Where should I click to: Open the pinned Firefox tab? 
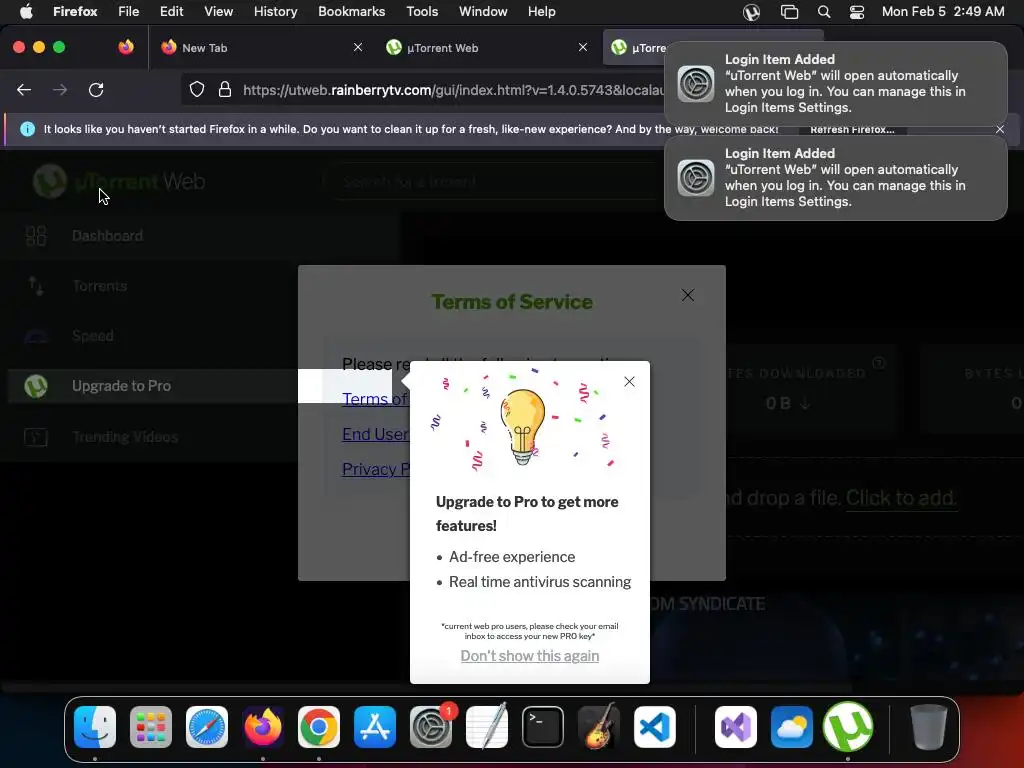(125, 47)
